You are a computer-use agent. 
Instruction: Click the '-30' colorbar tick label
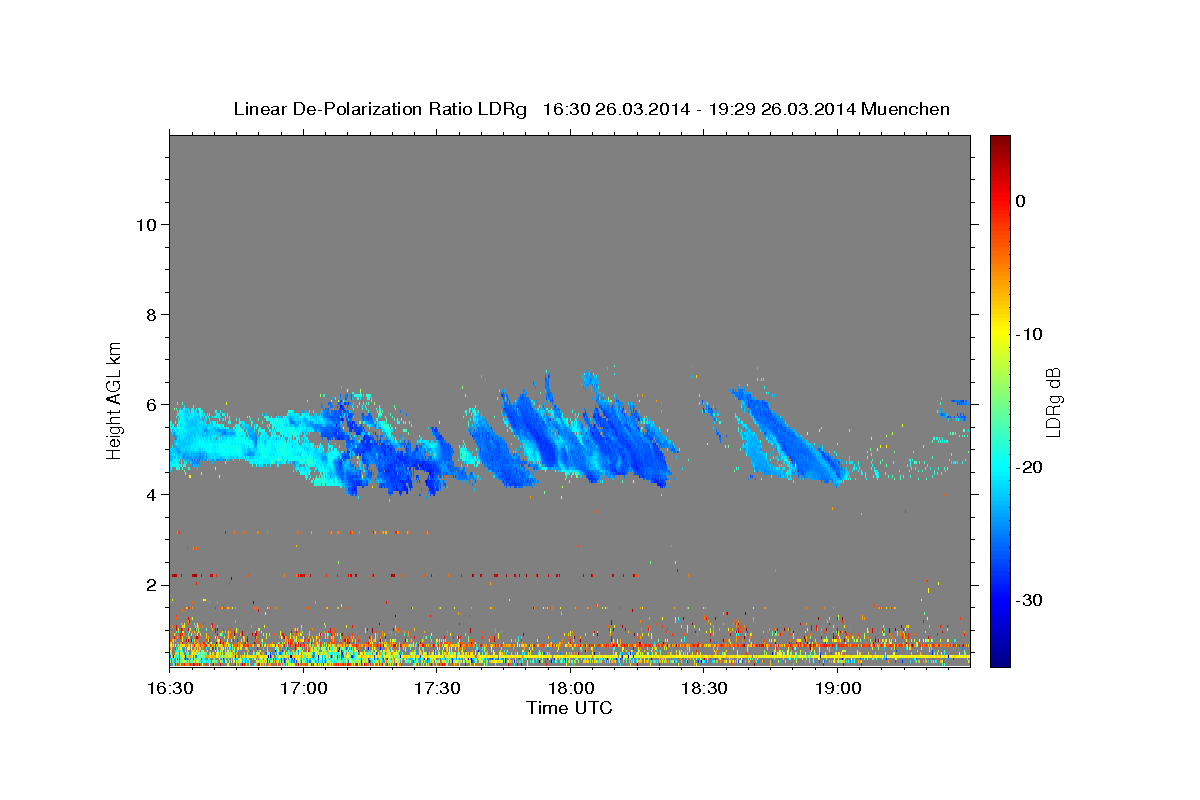tap(1029, 600)
